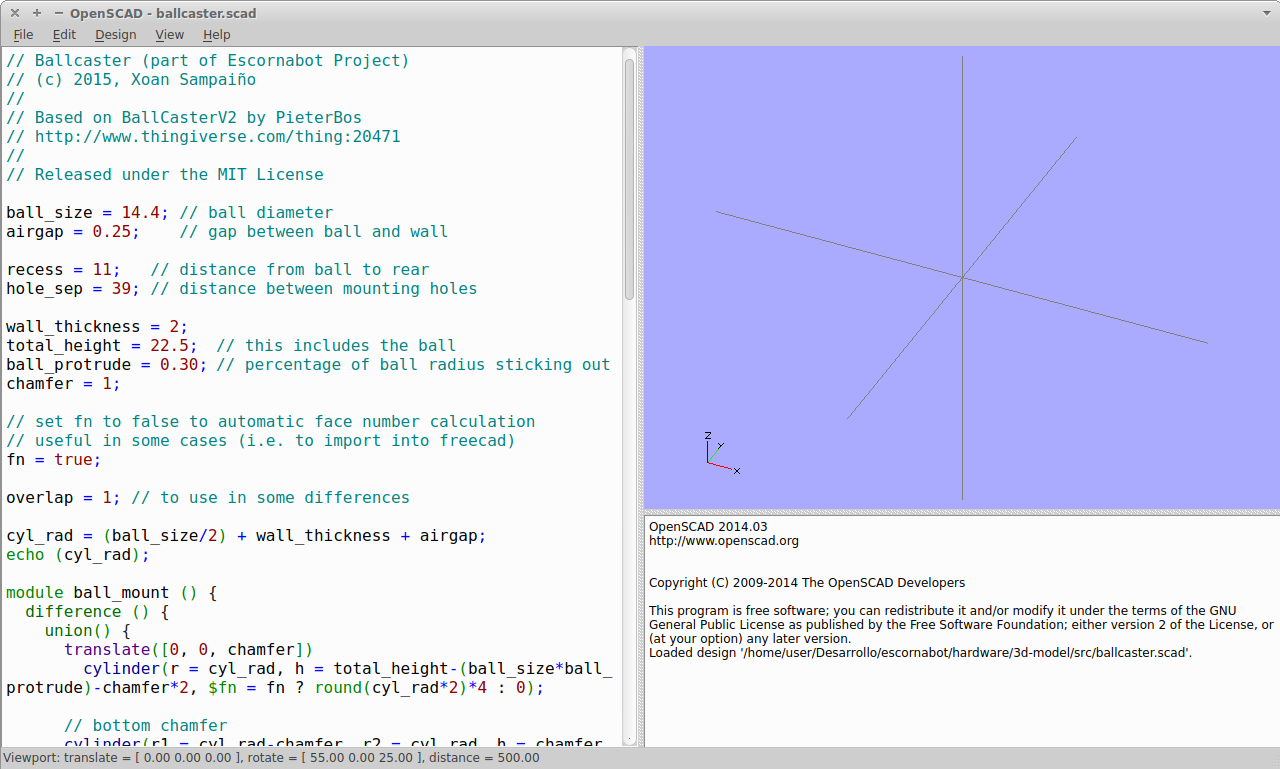Click the 'difference () {' line

pos(97,612)
